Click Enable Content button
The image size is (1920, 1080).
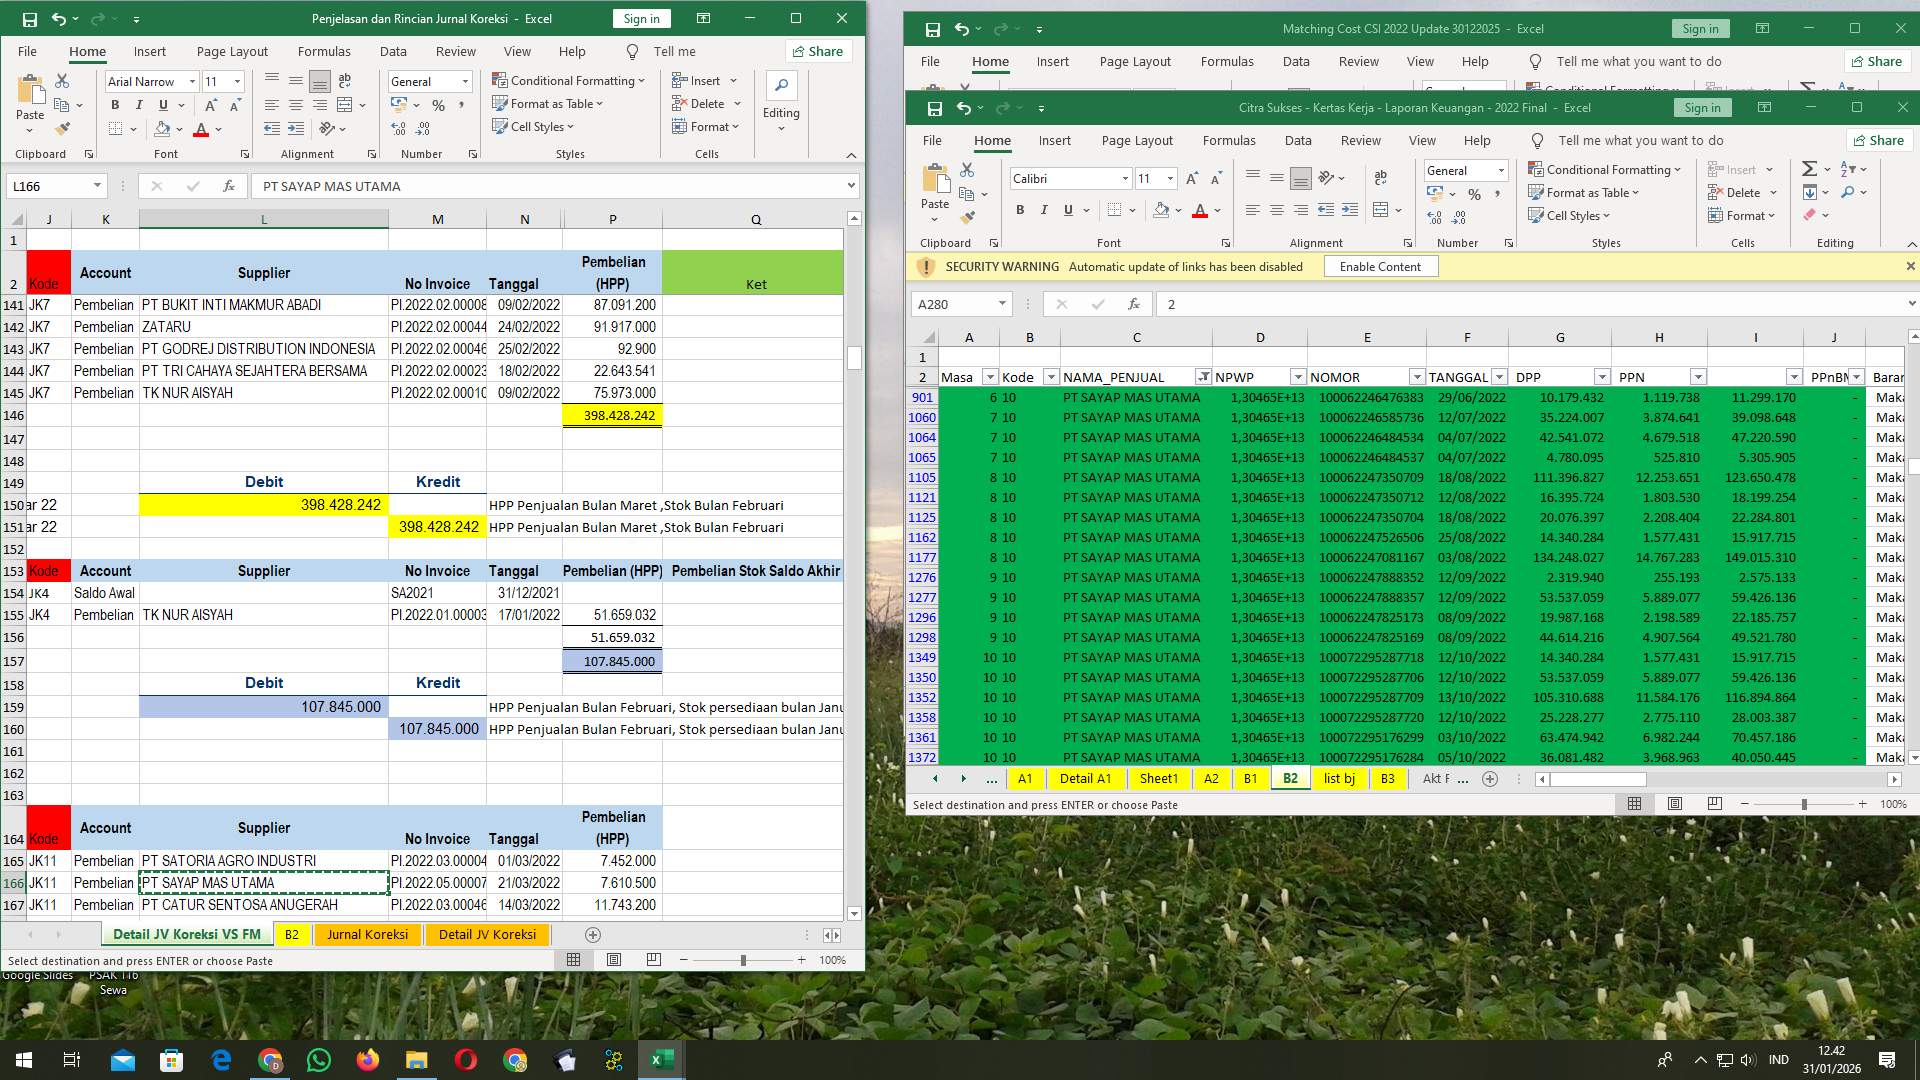tap(1380, 267)
